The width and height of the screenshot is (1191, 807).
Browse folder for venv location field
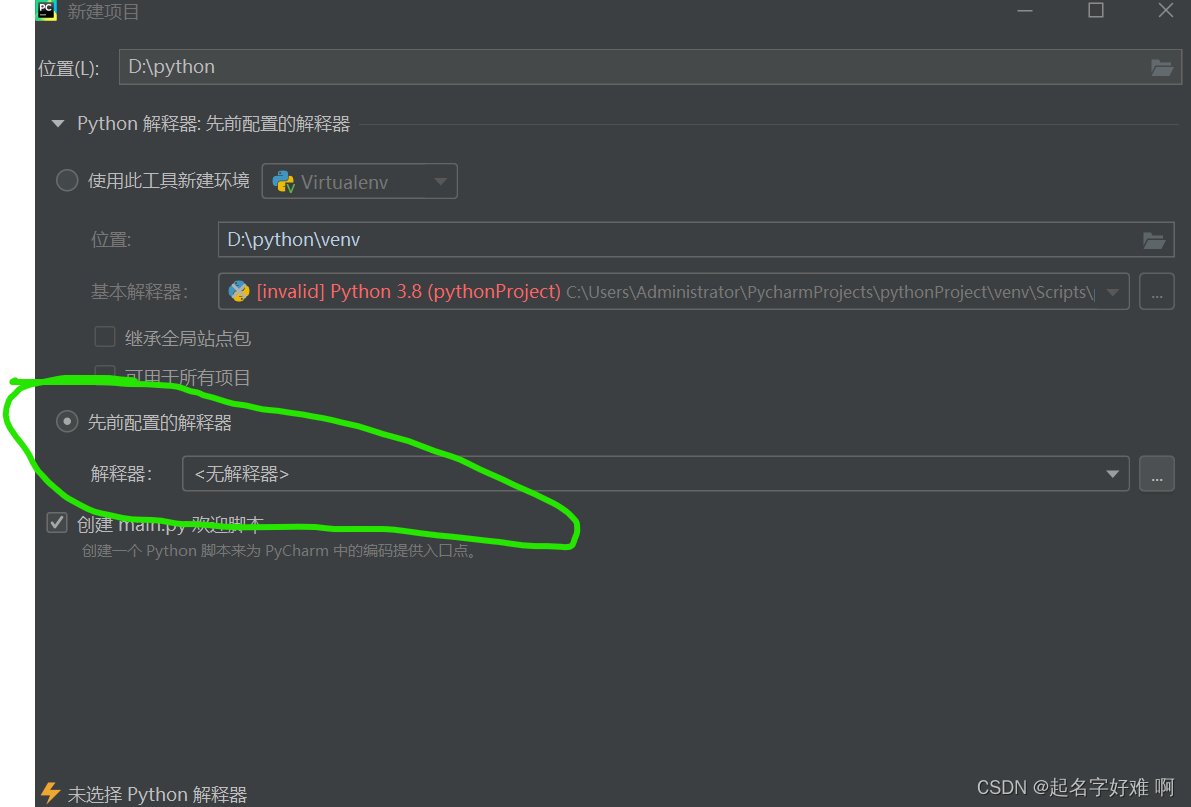coord(1154,240)
